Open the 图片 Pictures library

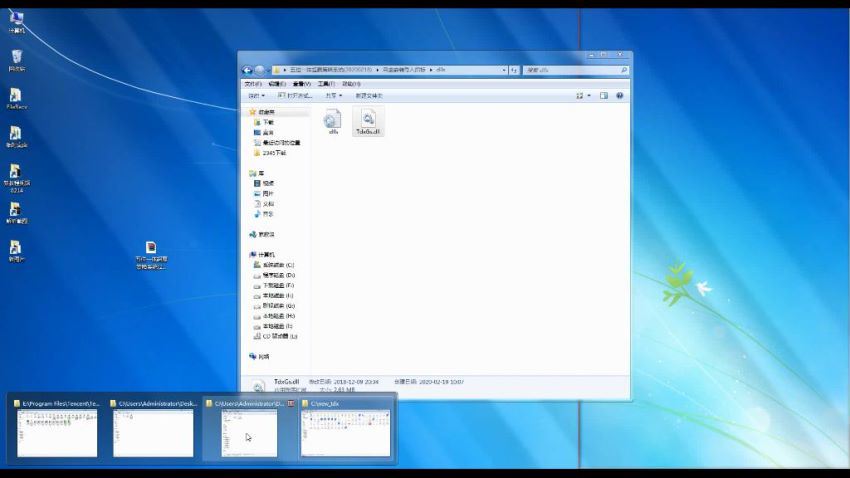[x=264, y=193]
